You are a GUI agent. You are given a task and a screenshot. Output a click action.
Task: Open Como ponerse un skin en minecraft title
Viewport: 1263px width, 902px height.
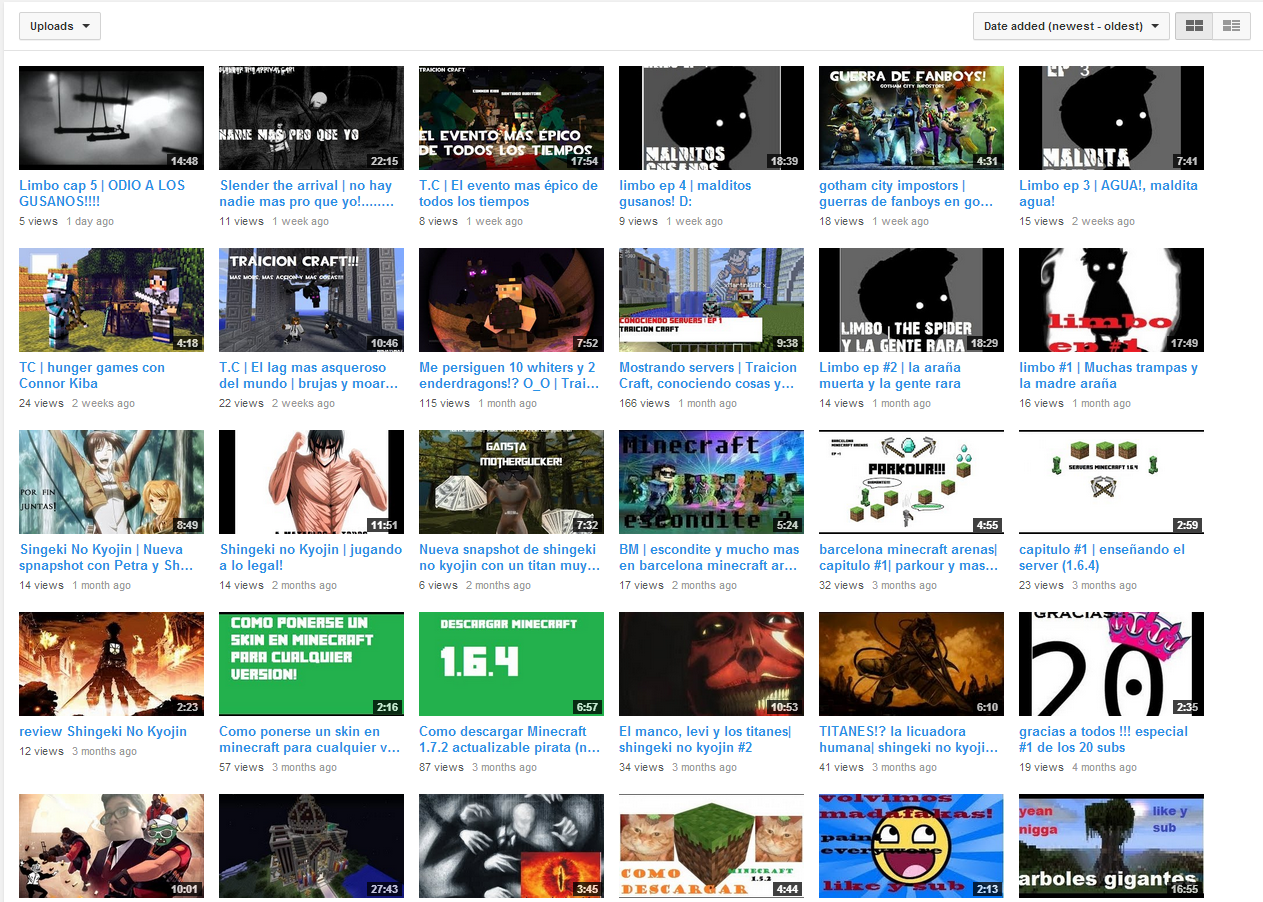309,739
